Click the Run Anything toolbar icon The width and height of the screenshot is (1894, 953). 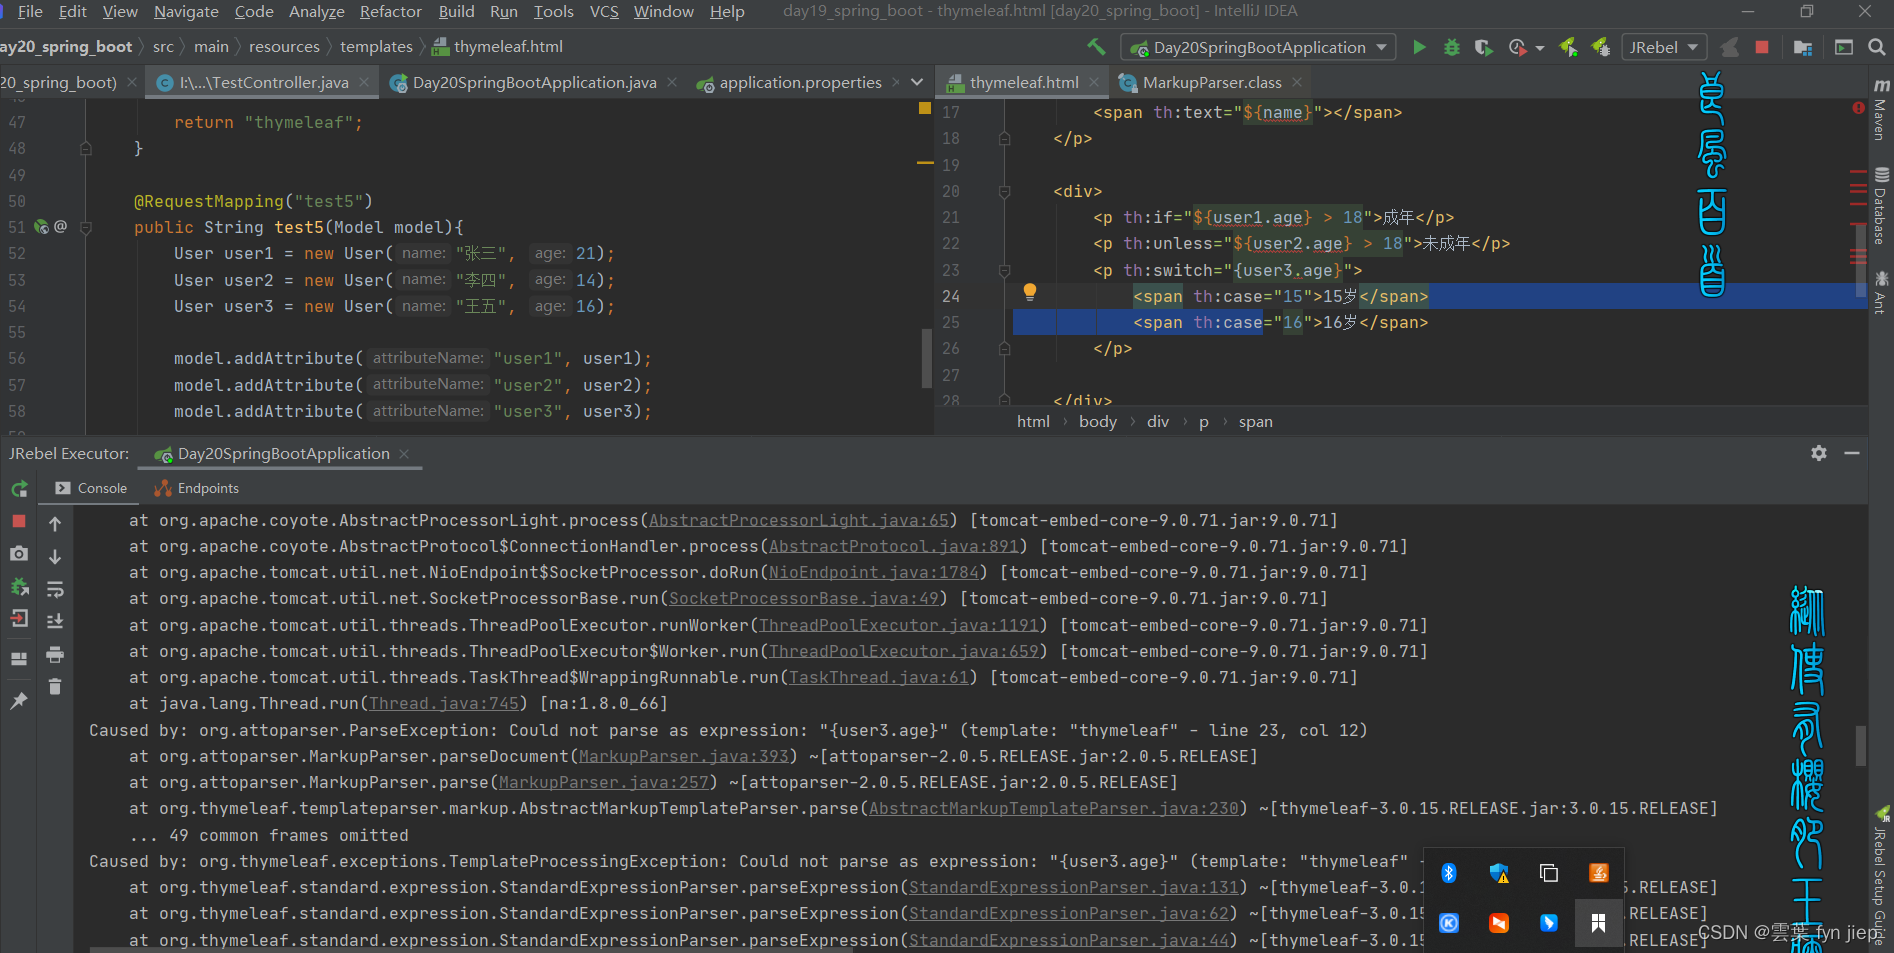(x=1844, y=47)
